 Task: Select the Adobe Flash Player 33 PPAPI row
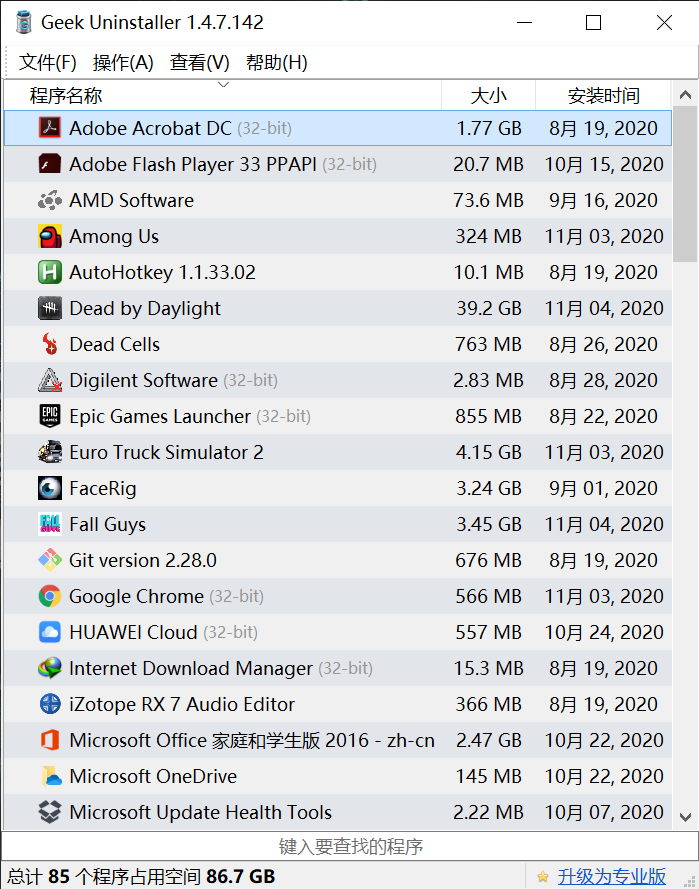point(338,164)
